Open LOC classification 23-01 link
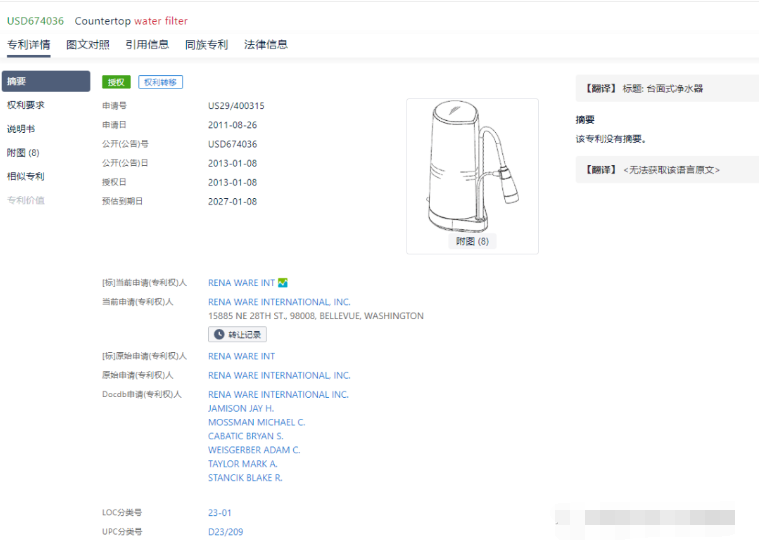 pos(220,513)
